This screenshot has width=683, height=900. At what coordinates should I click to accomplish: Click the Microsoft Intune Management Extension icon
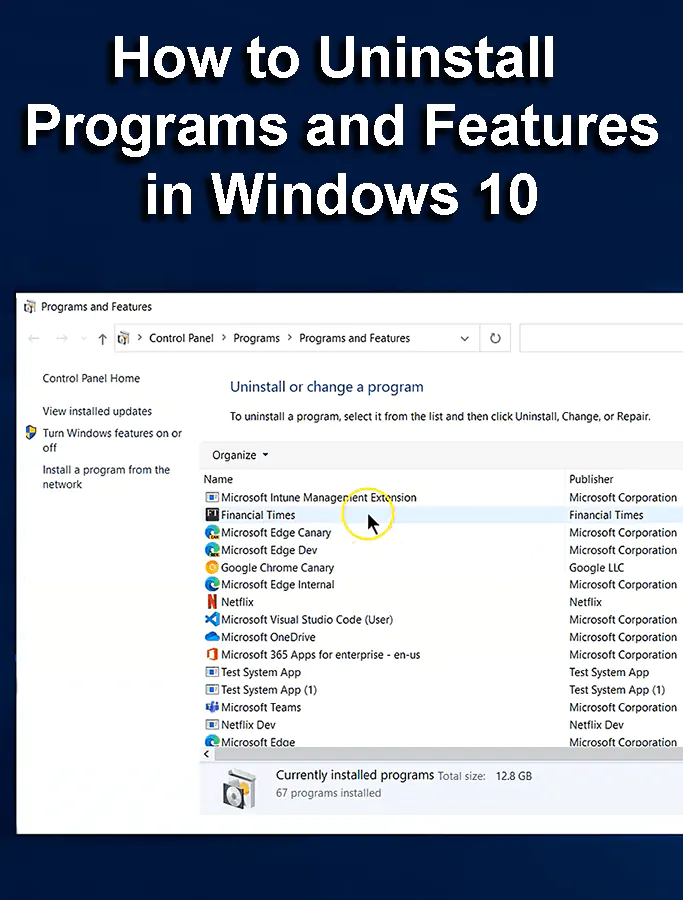212,497
